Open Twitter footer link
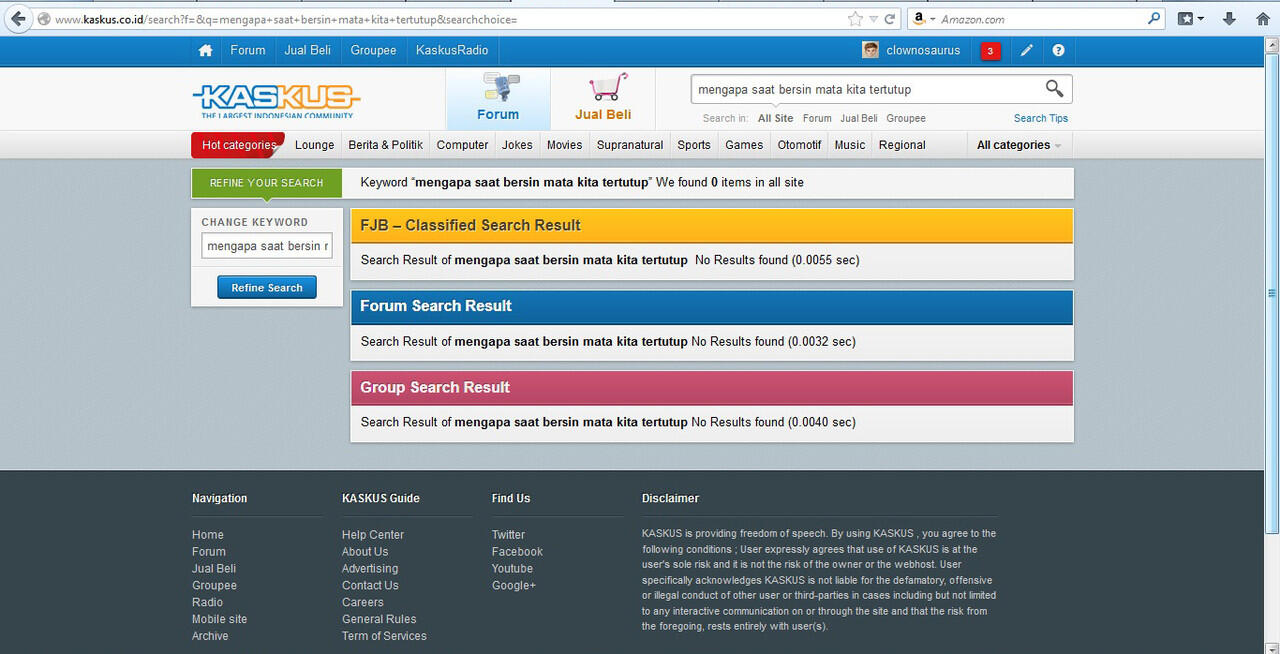 coord(508,535)
